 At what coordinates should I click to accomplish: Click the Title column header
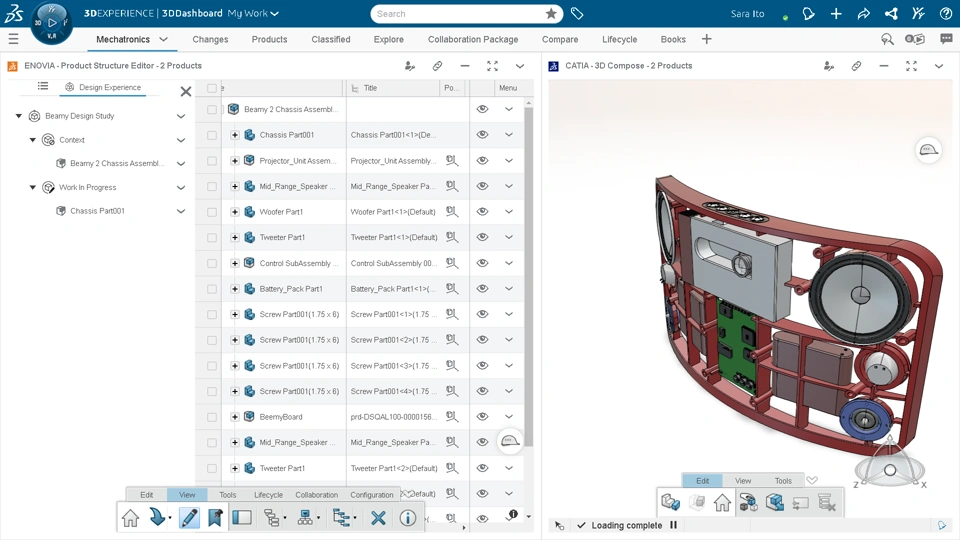tap(370, 88)
